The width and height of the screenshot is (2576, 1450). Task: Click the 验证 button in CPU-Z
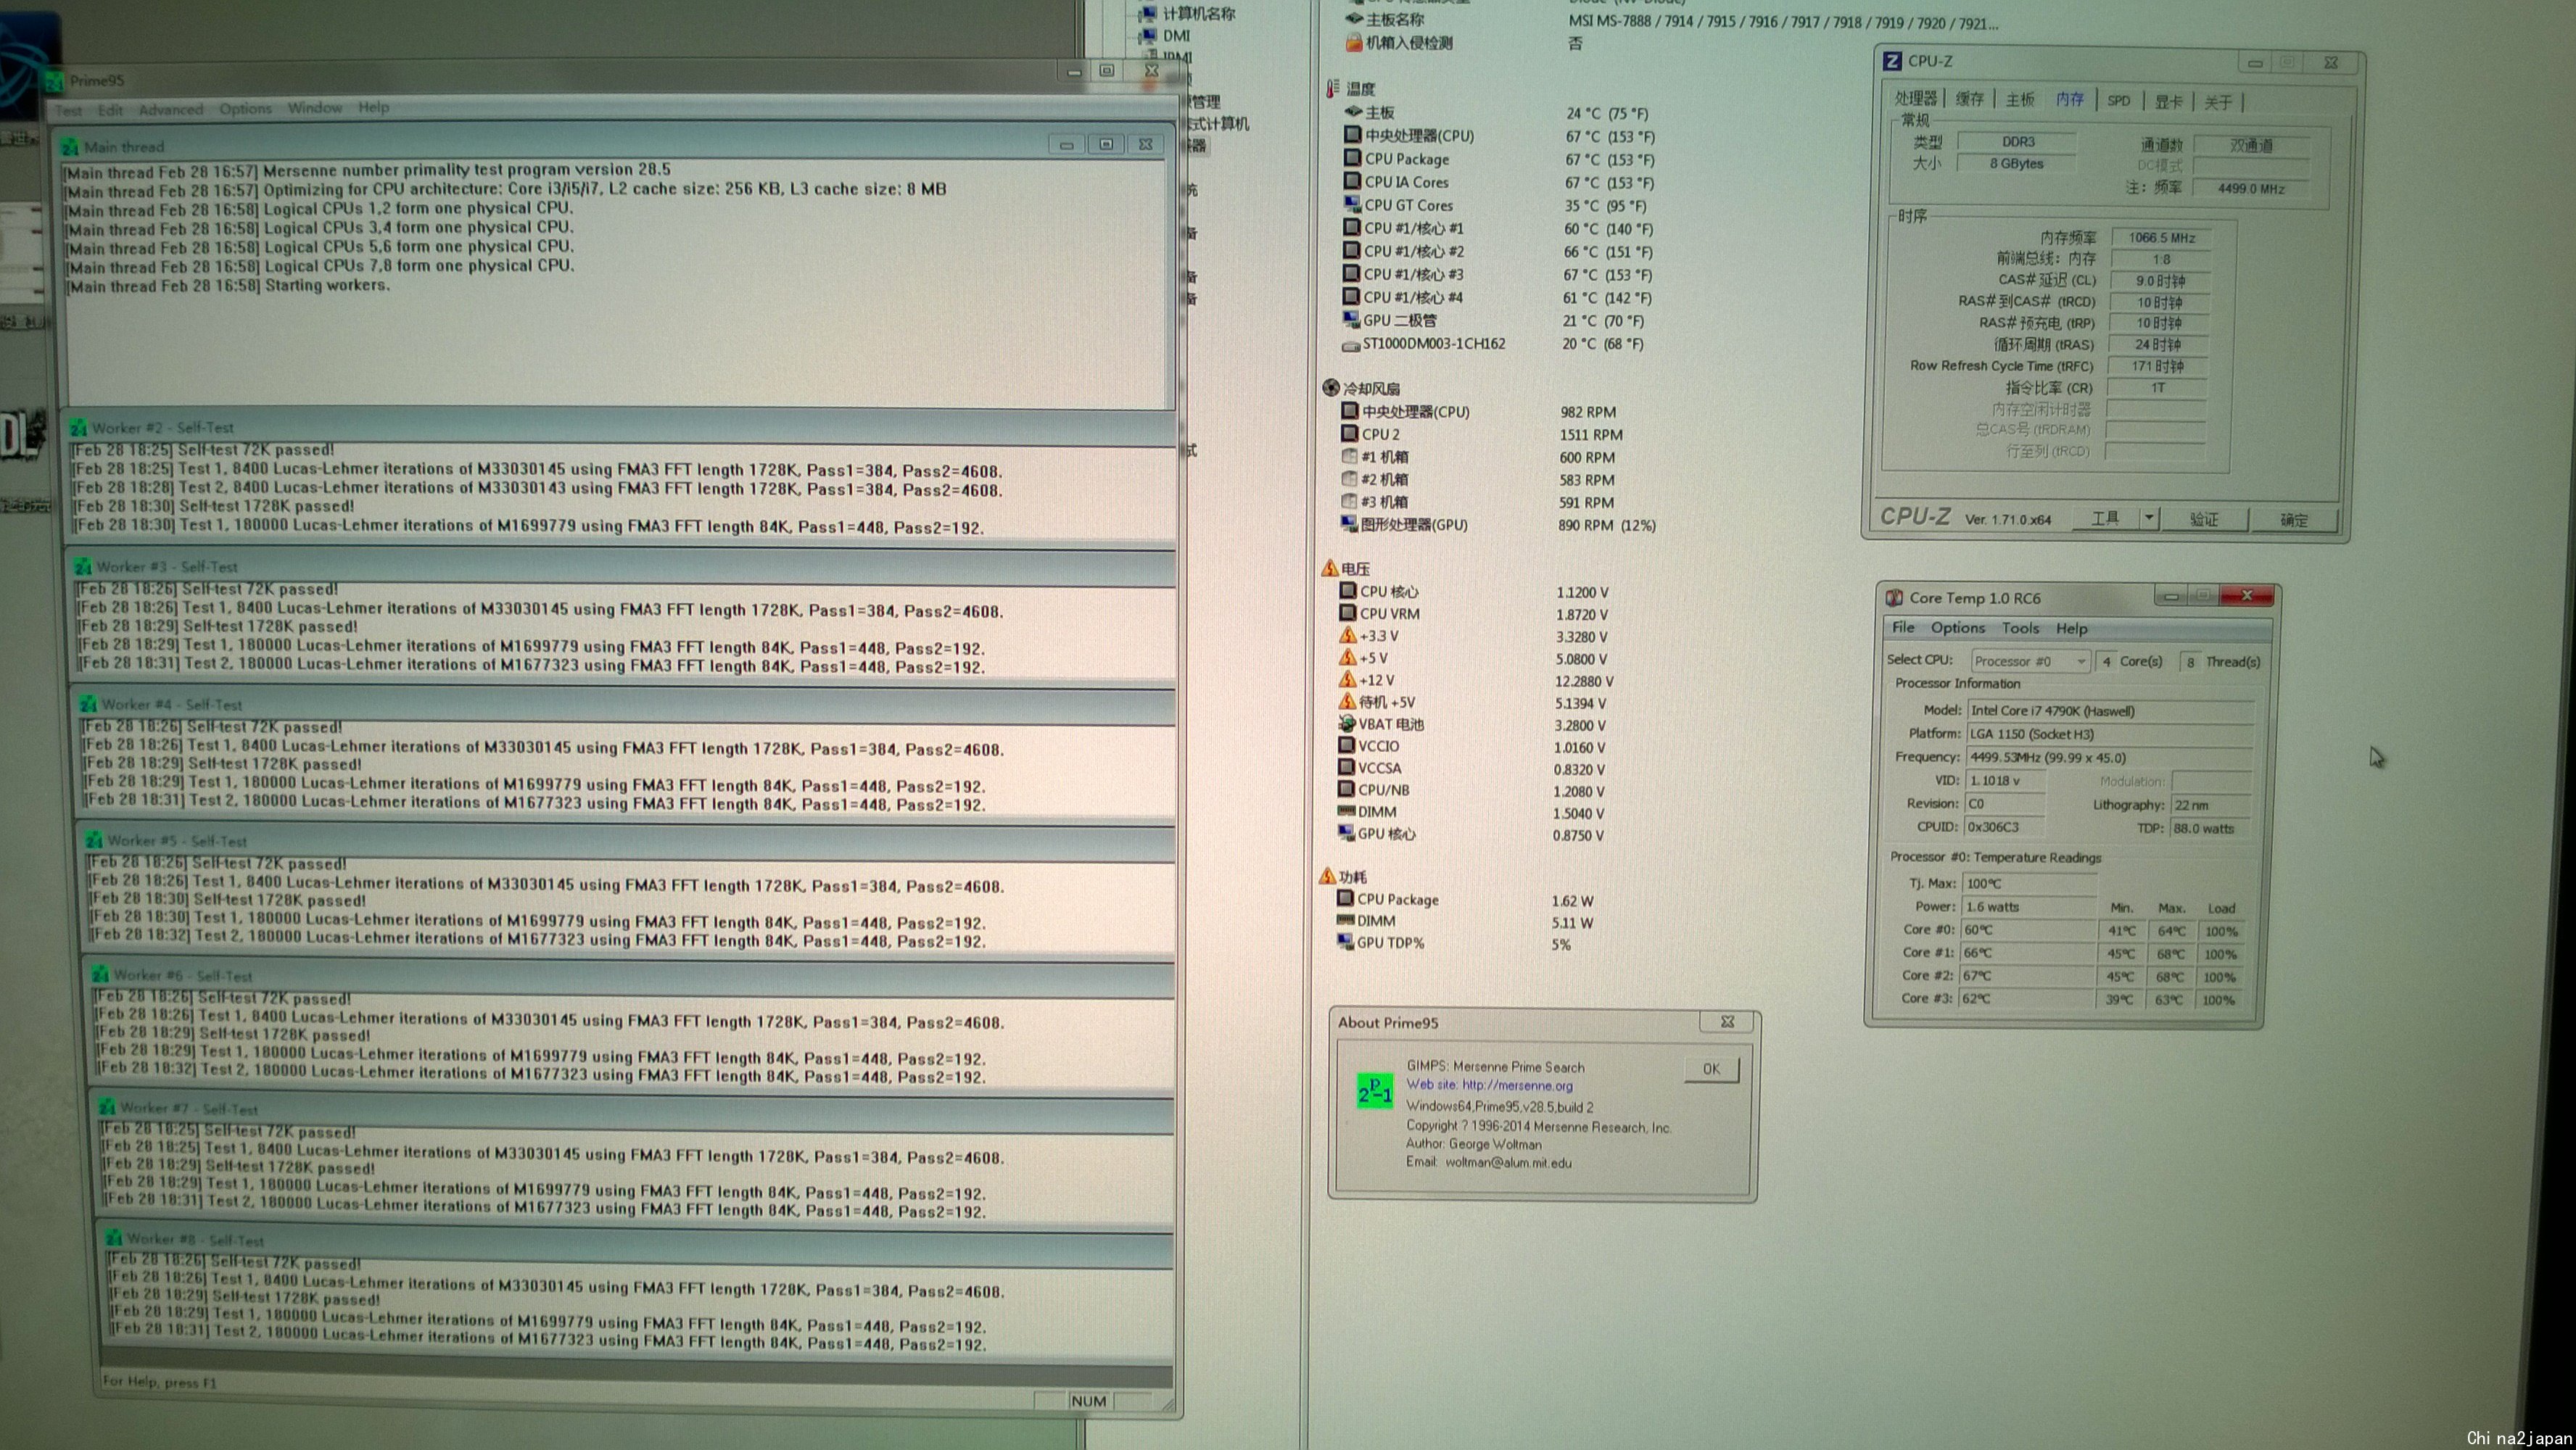(2204, 519)
